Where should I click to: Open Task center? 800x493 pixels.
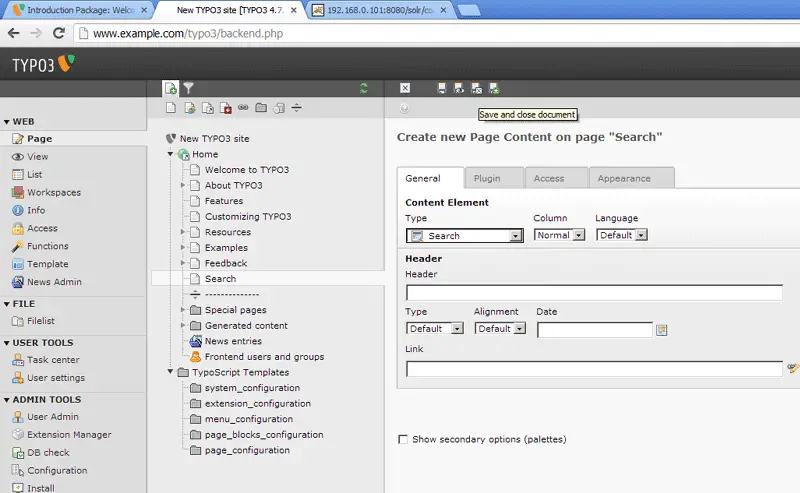pos(53,360)
